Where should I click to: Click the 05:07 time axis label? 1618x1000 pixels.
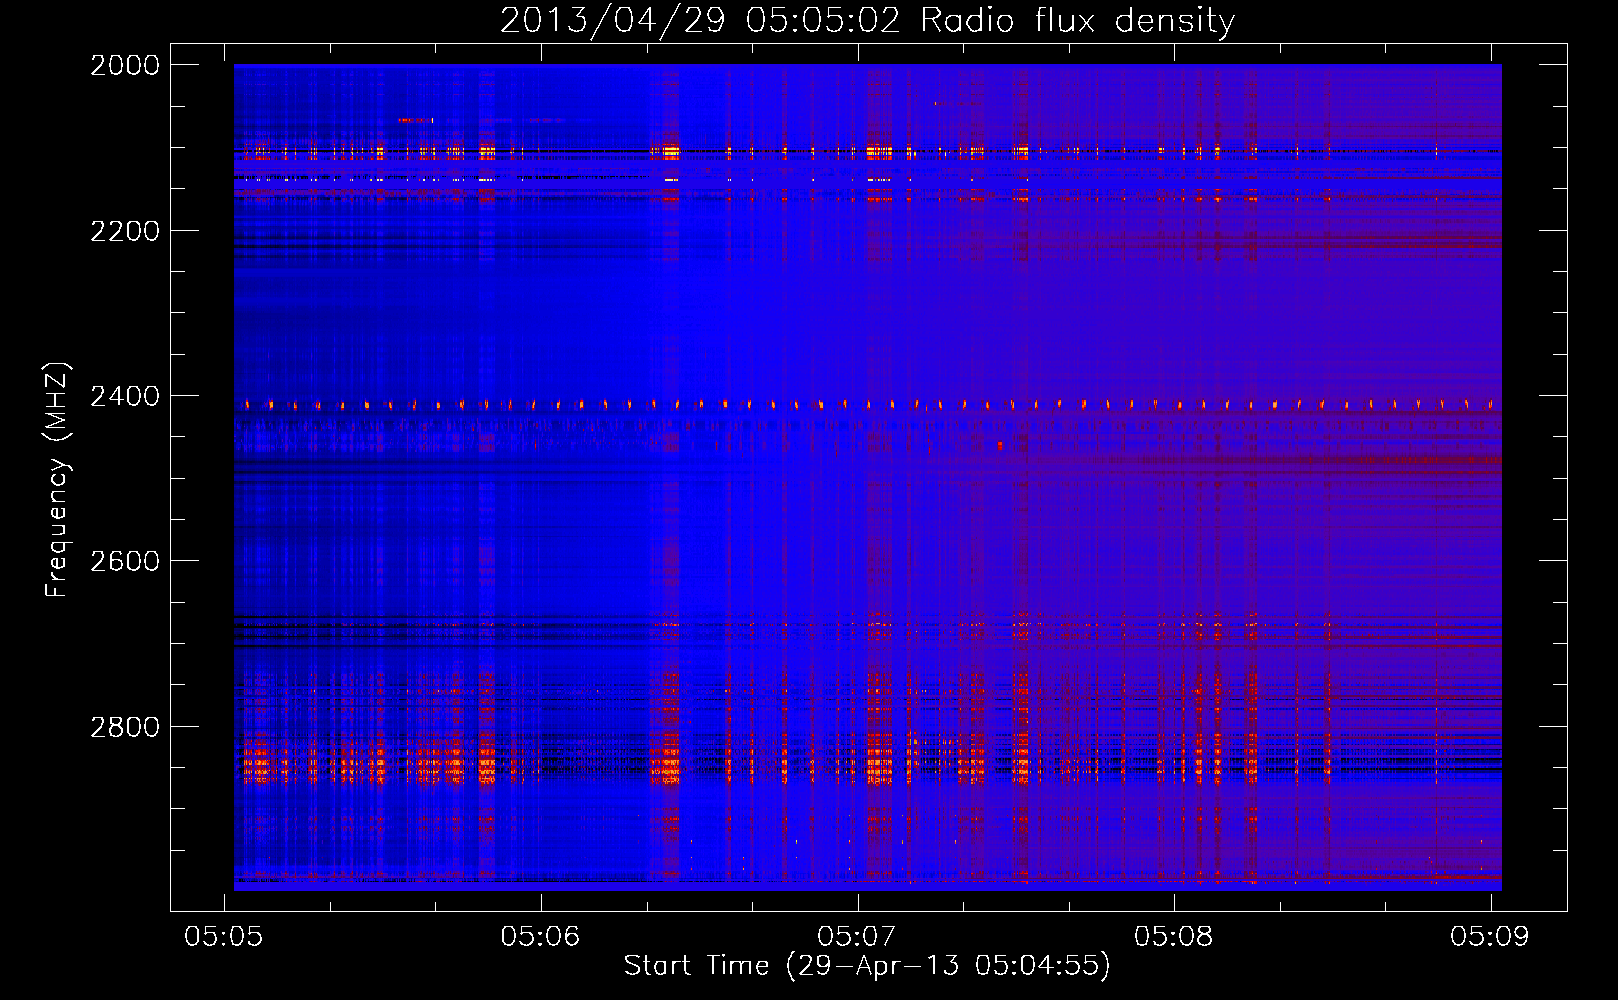[857, 936]
